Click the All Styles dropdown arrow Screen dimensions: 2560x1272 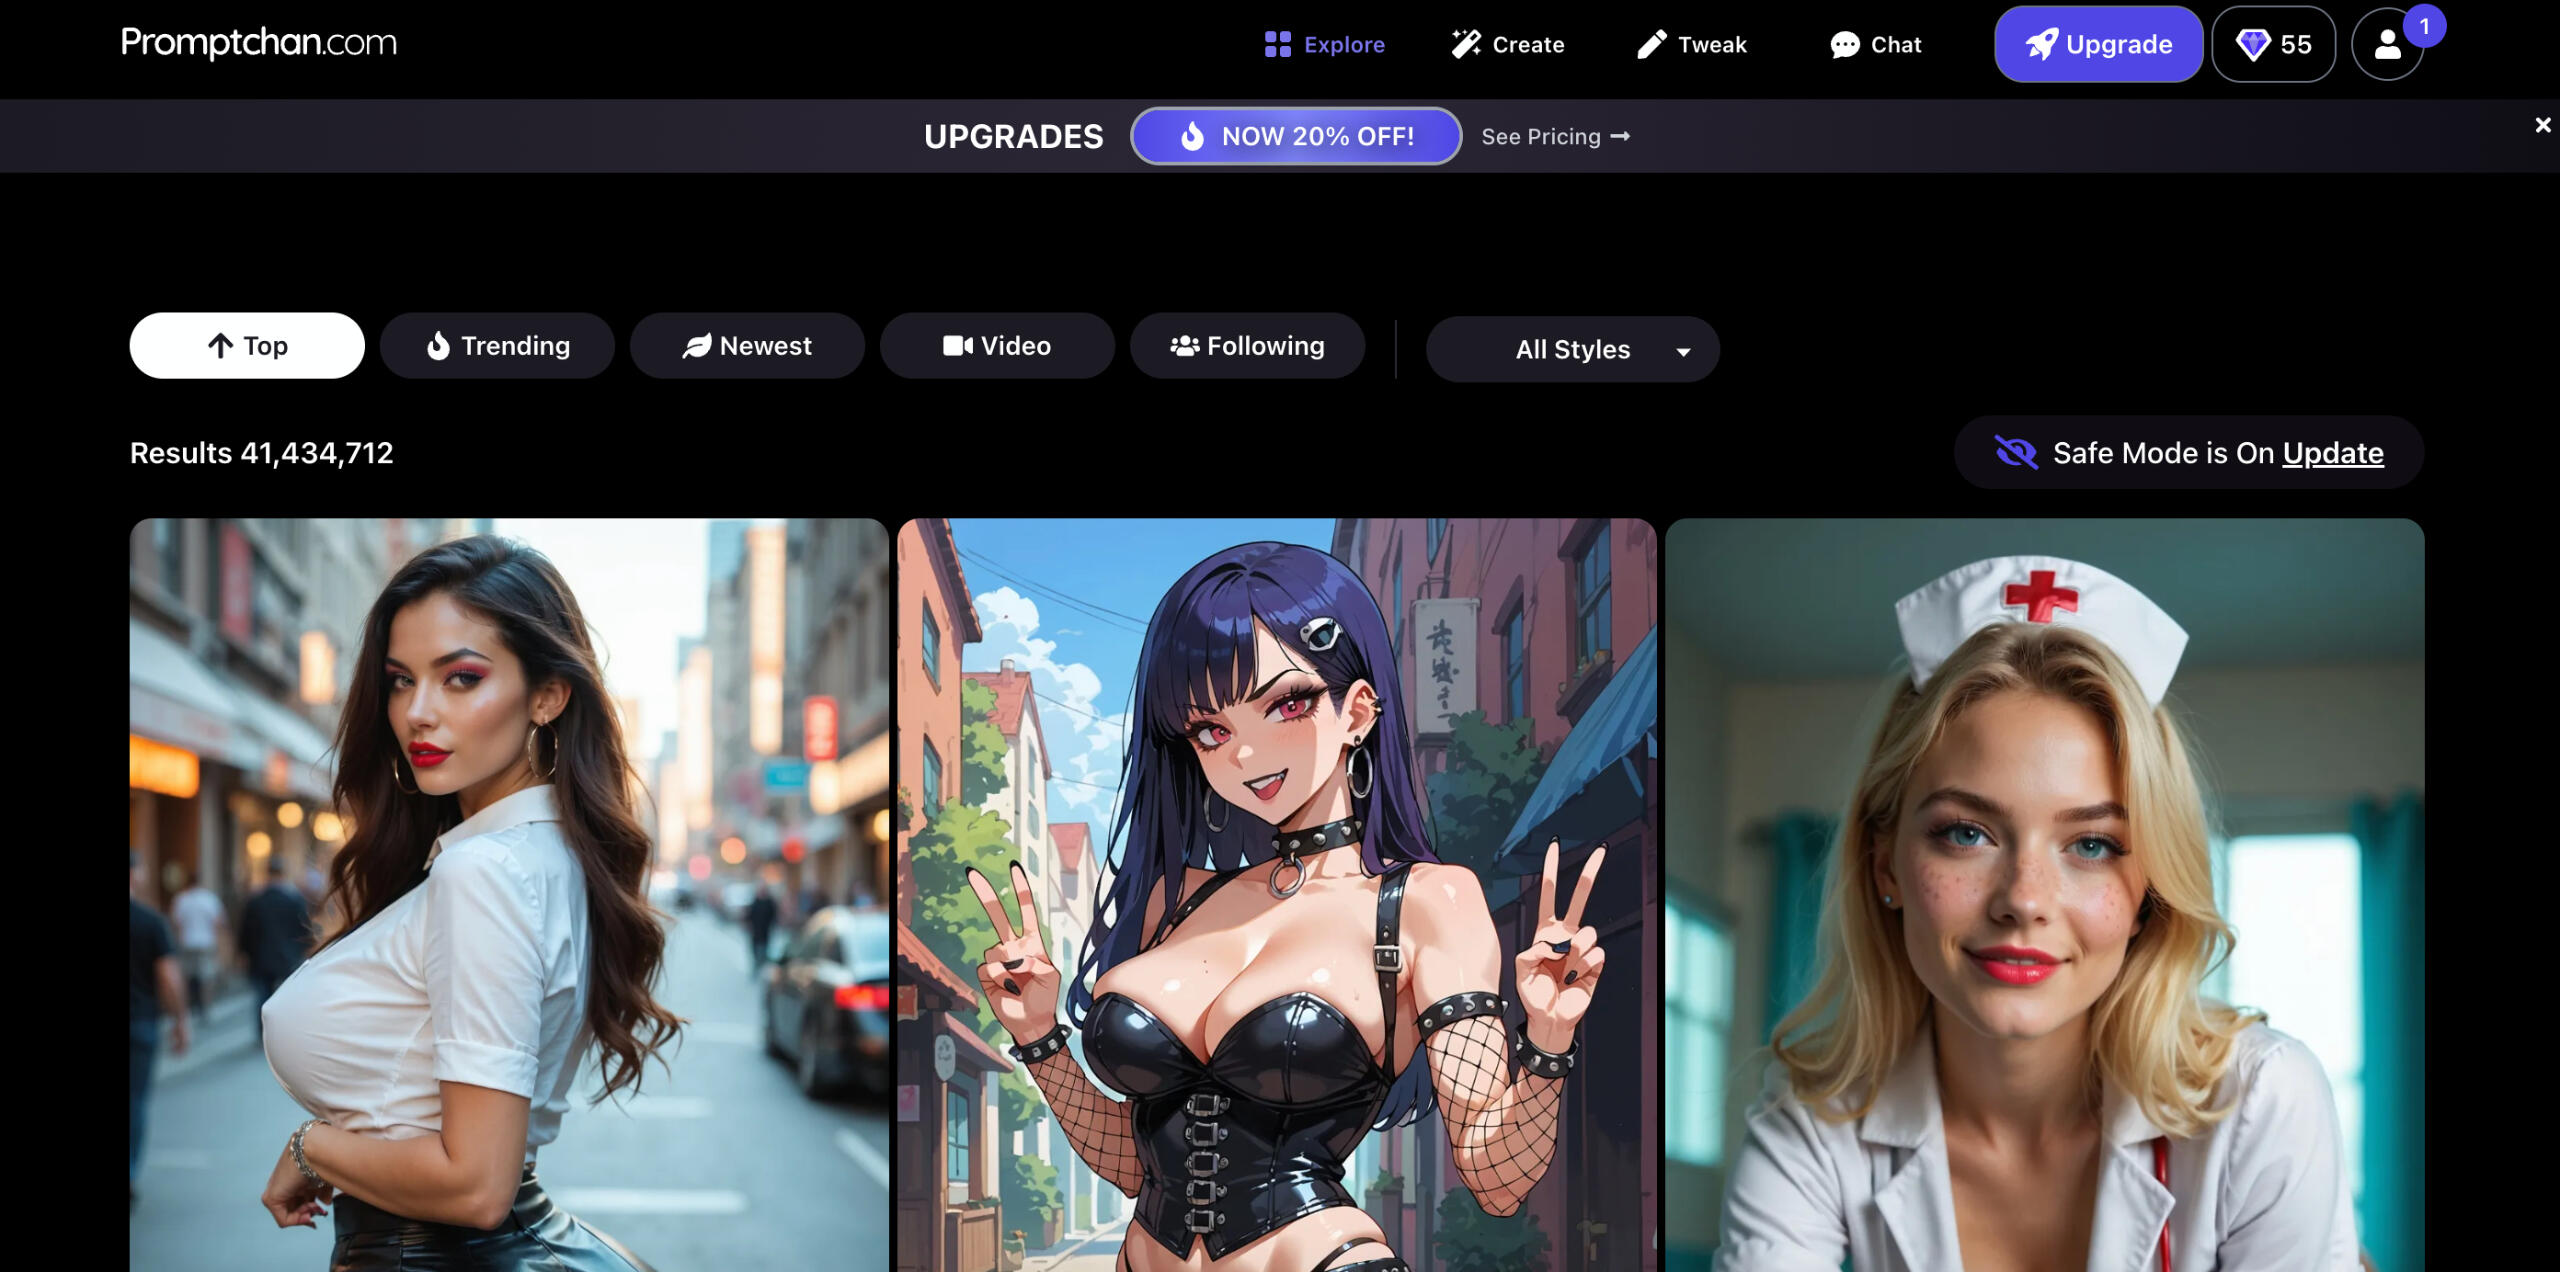click(1683, 351)
